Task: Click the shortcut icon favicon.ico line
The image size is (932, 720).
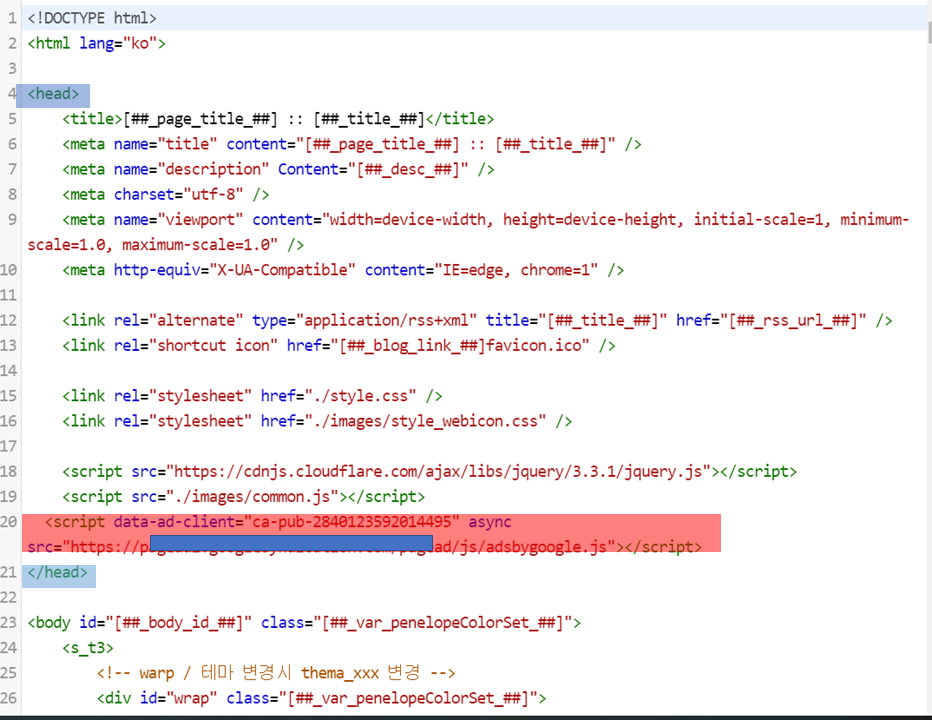Action: [x=339, y=345]
